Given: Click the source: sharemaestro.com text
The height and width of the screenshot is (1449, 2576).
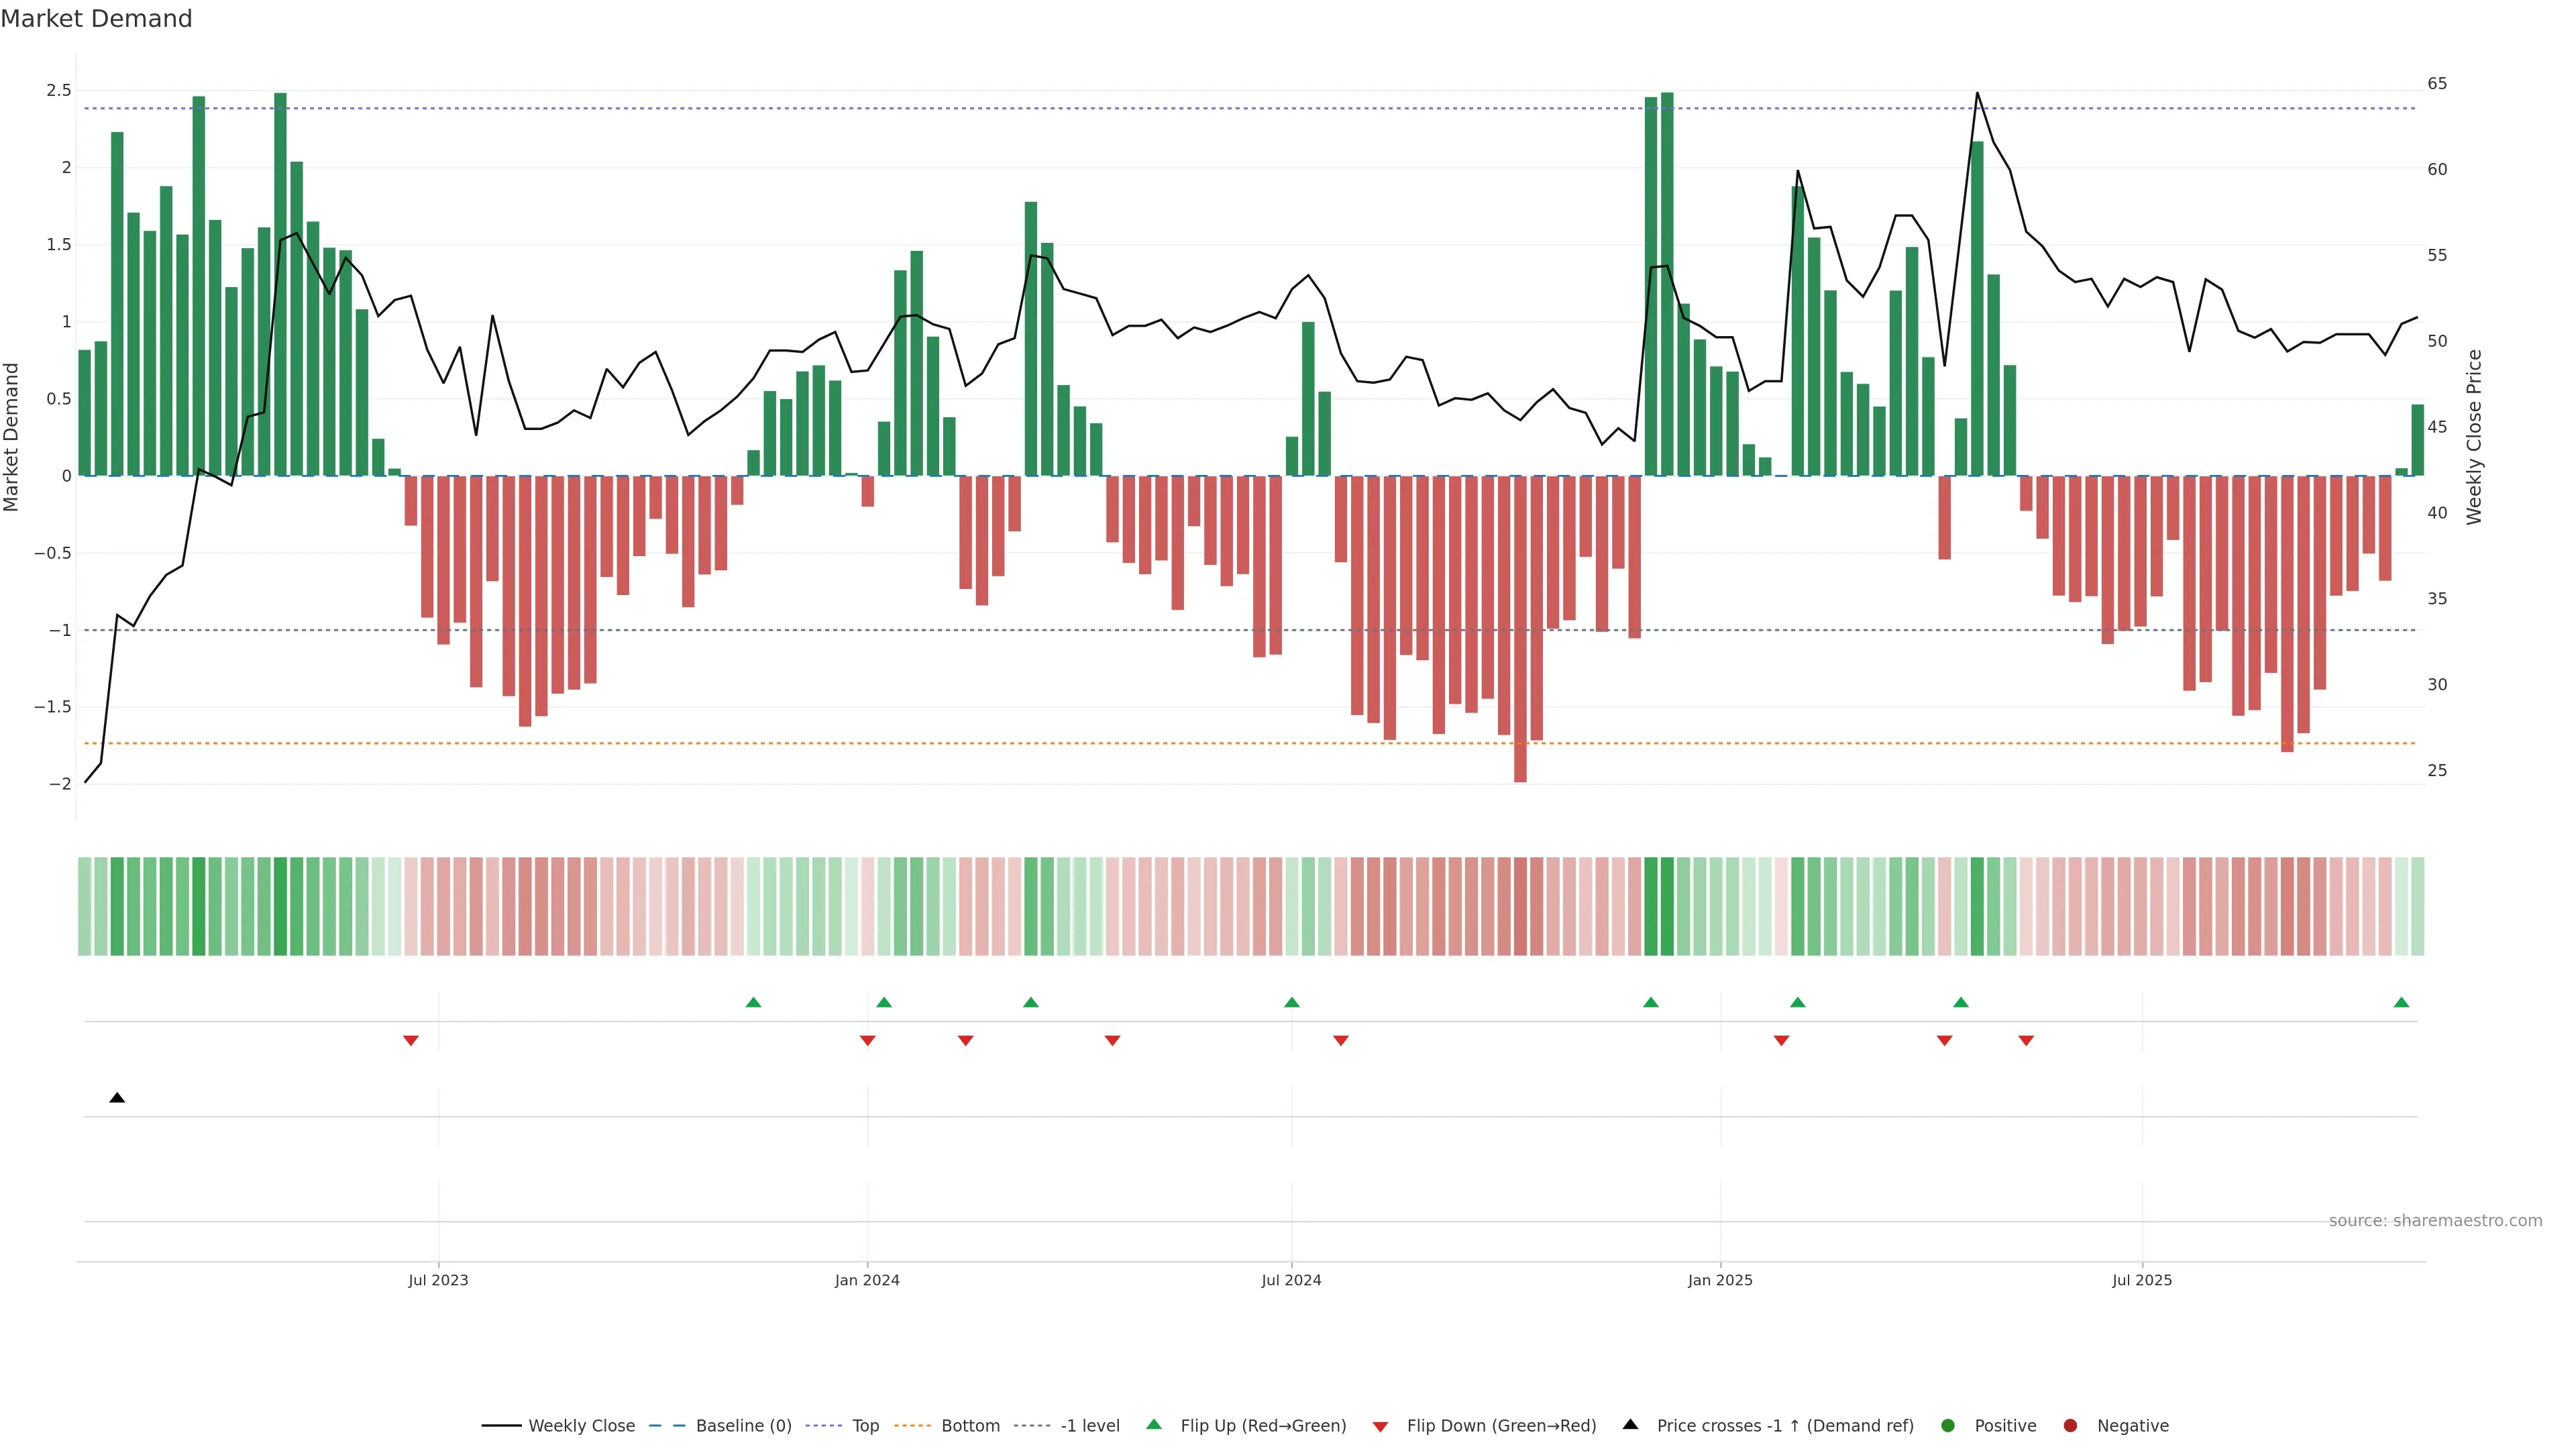Looking at the screenshot, I should [x=2435, y=1220].
